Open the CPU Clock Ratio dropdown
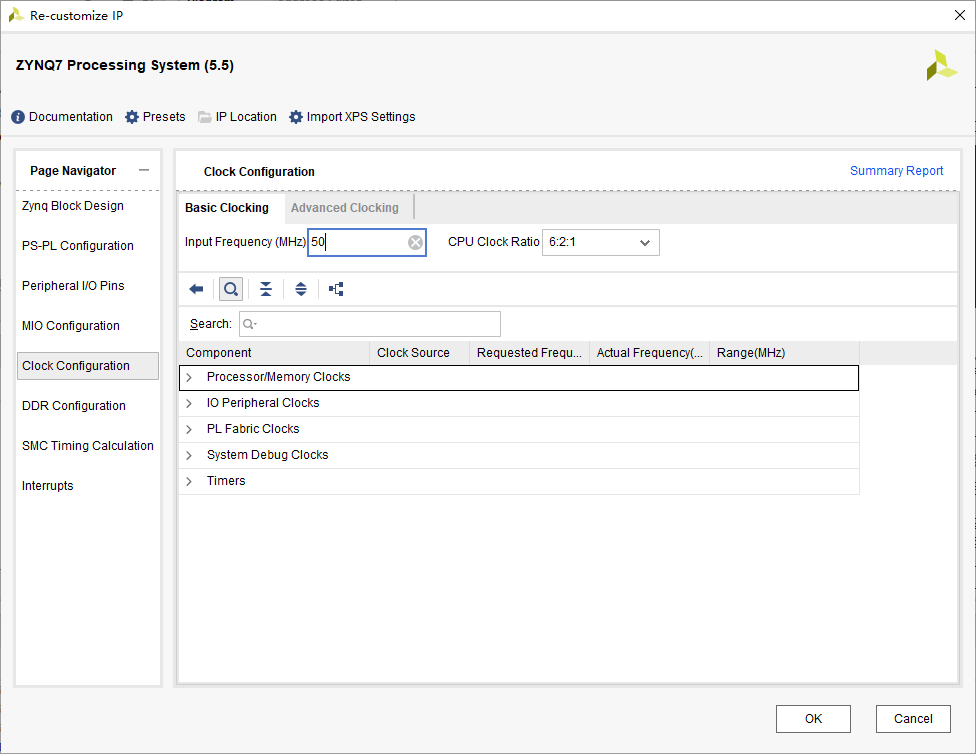 tap(601, 242)
